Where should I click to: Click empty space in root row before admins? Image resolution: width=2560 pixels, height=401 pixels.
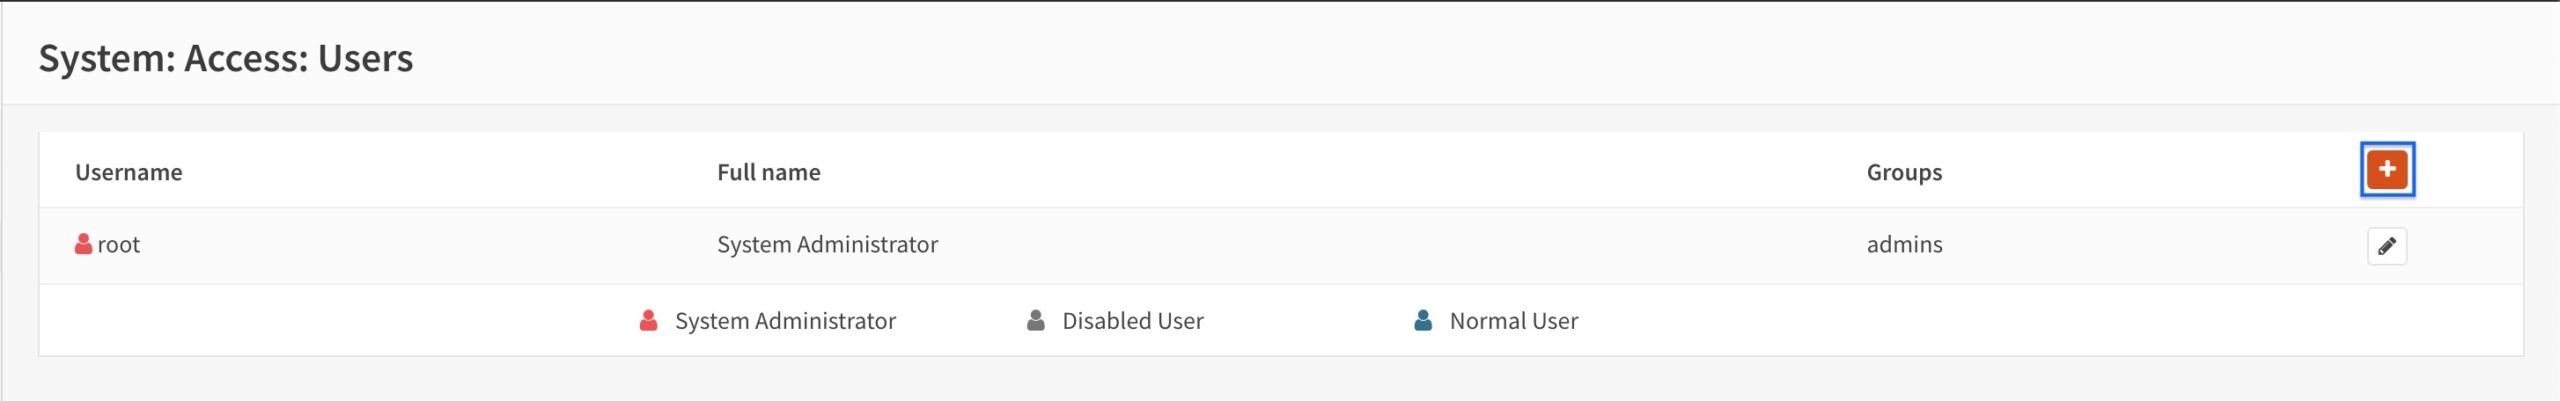1400,245
